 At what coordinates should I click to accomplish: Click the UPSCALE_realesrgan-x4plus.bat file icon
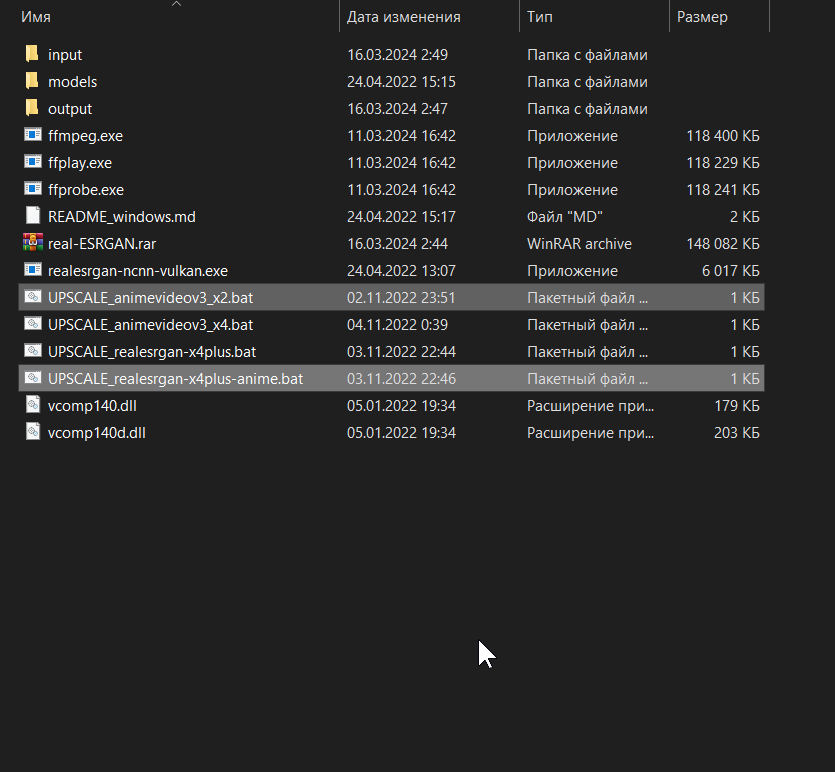pyautogui.click(x=32, y=351)
